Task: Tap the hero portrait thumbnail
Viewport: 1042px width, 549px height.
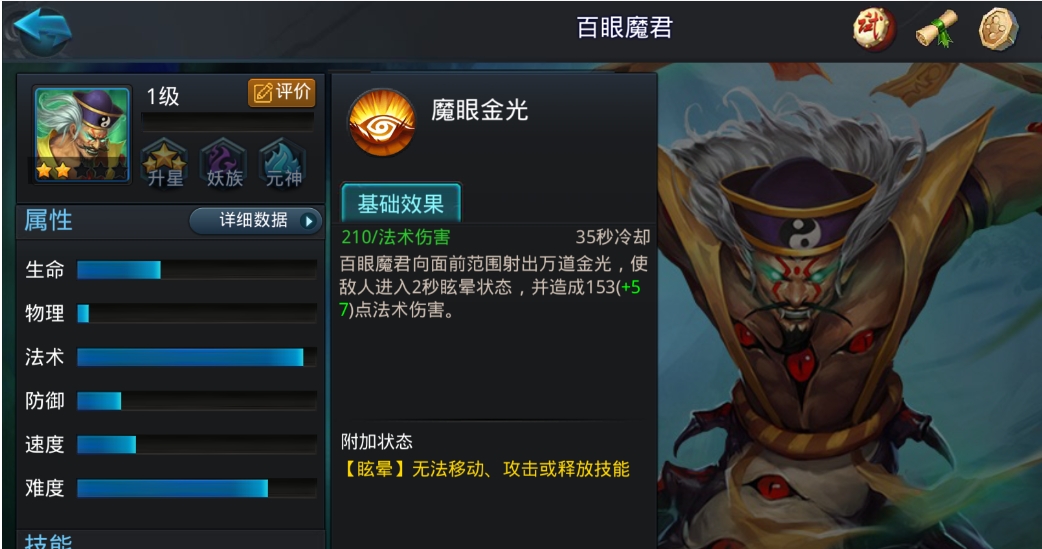Action: 82,135
